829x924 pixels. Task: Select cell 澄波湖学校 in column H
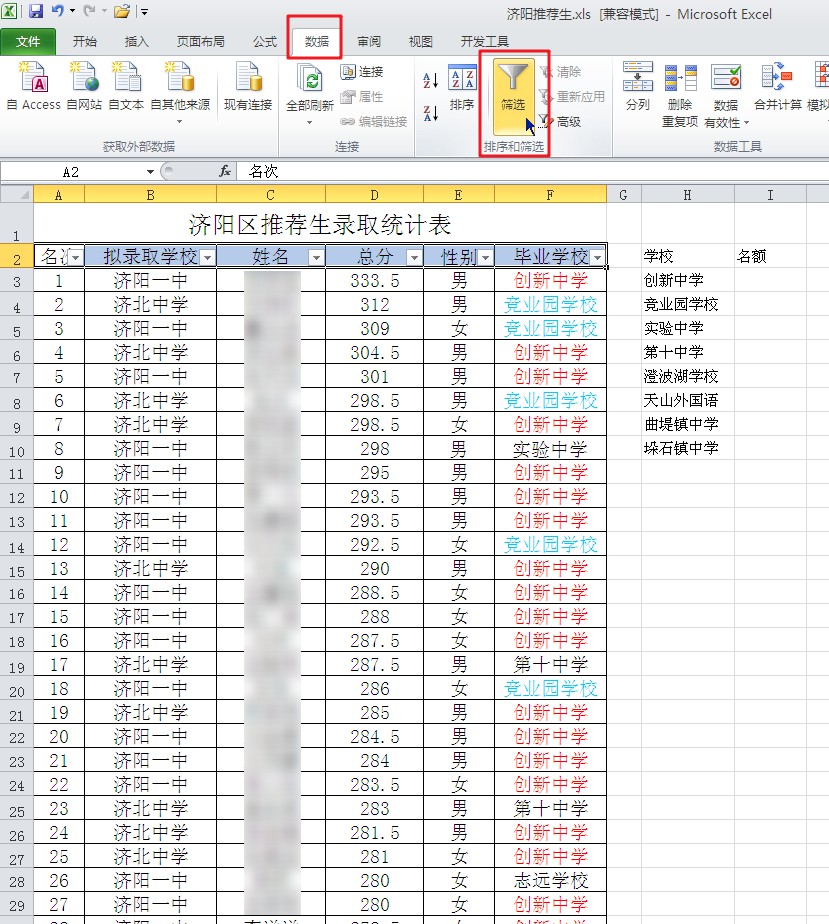pos(688,377)
